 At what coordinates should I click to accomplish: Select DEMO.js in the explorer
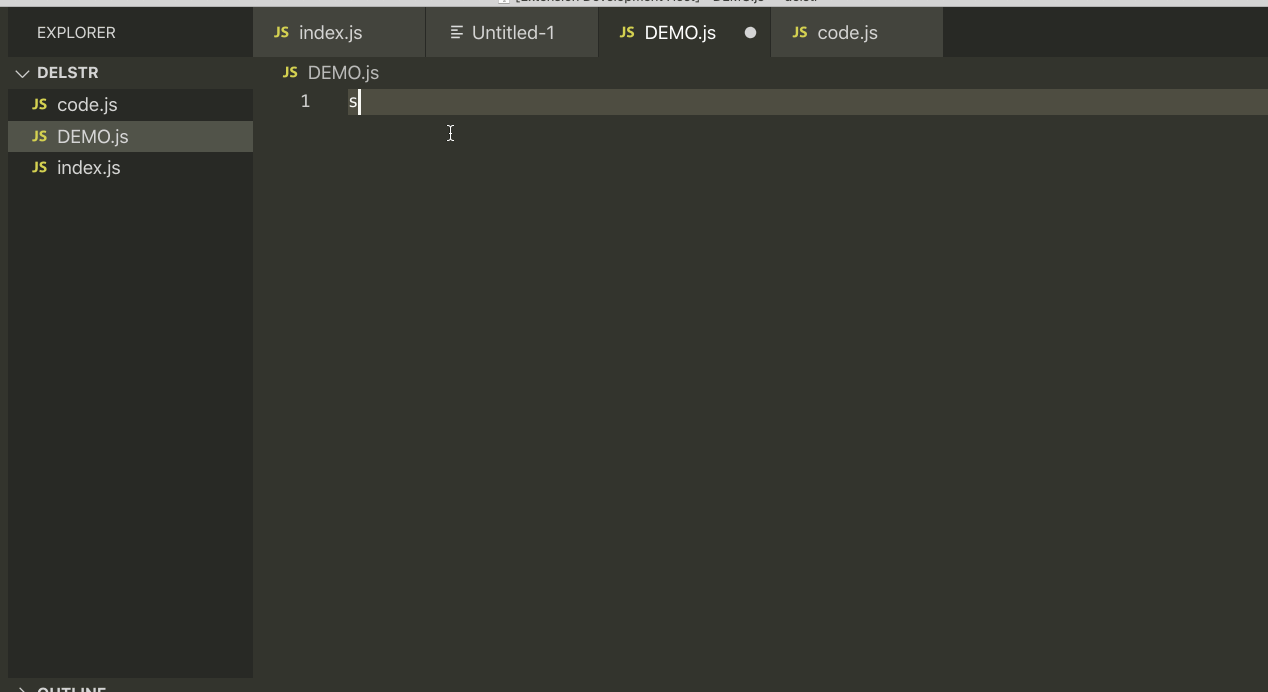tap(130, 136)
